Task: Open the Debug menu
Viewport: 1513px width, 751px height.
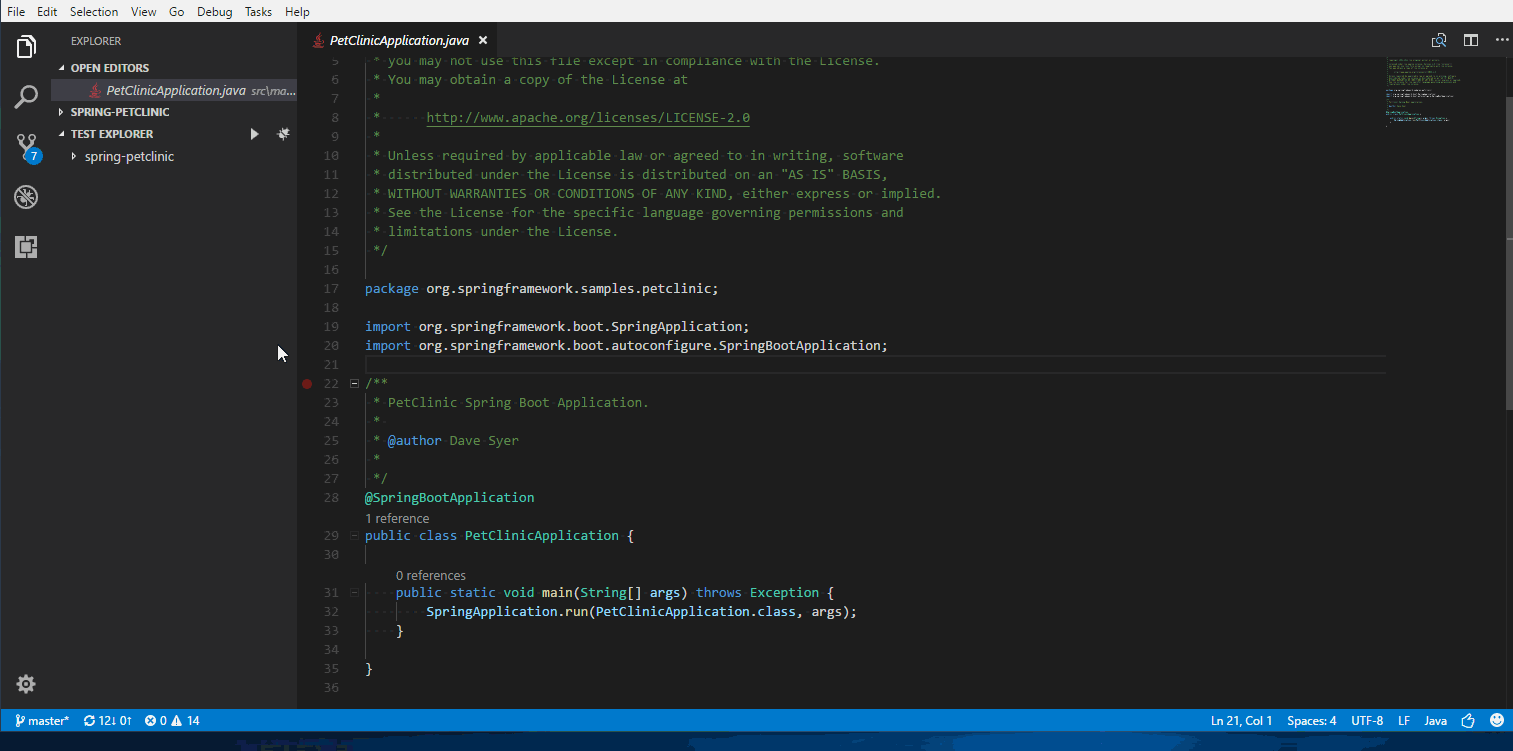Action: click(214, 11)
